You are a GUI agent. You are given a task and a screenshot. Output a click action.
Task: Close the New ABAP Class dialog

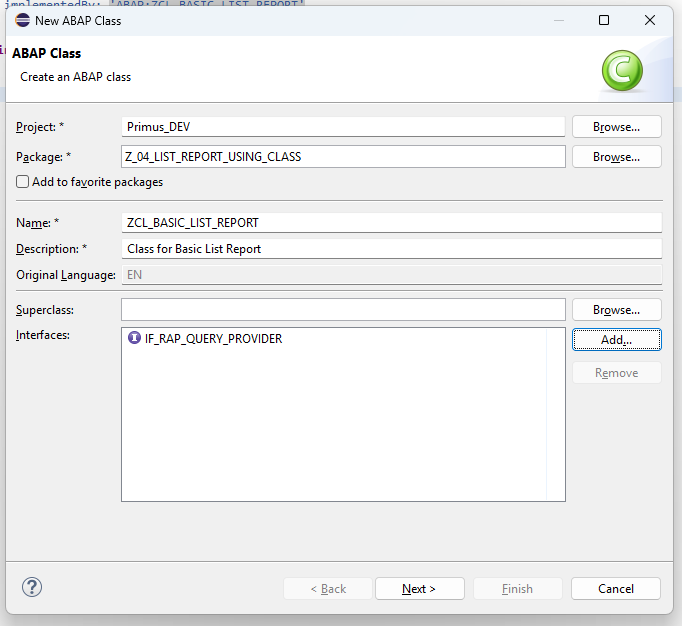pyautogui.click(x=650, y=20)
